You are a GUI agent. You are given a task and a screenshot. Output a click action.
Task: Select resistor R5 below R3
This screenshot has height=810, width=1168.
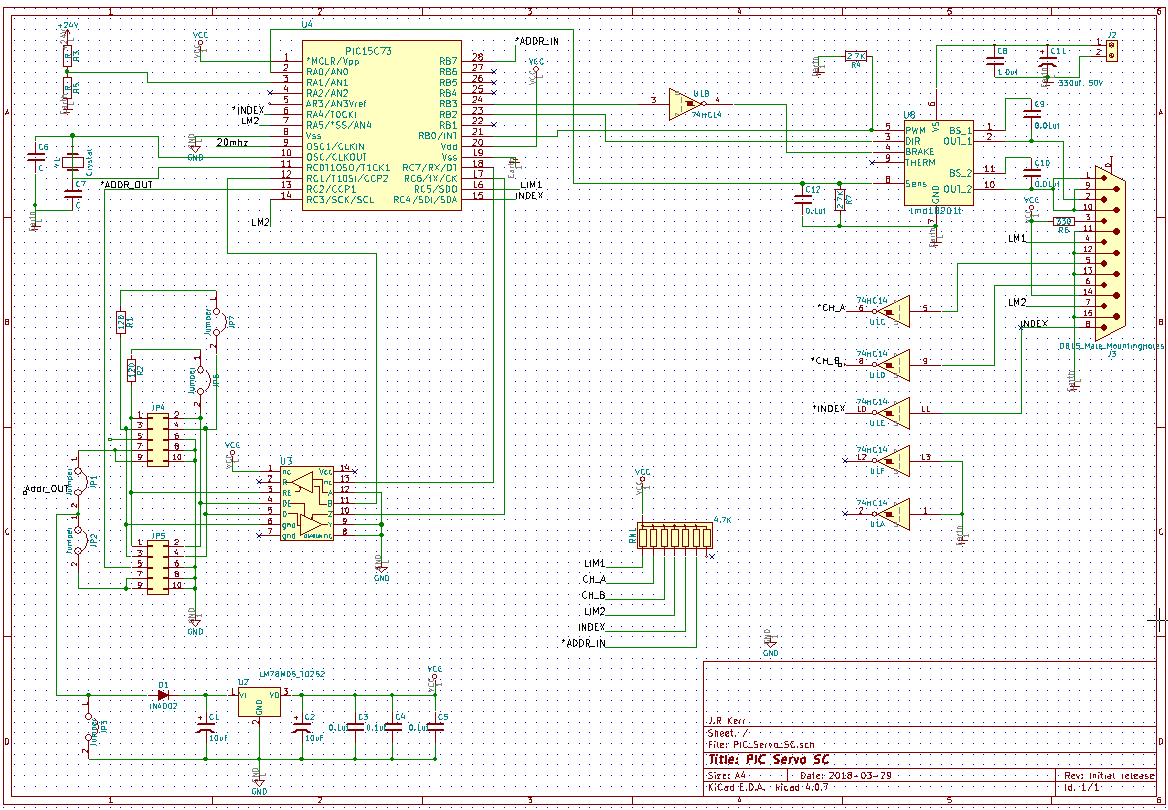tap(68, 88)
